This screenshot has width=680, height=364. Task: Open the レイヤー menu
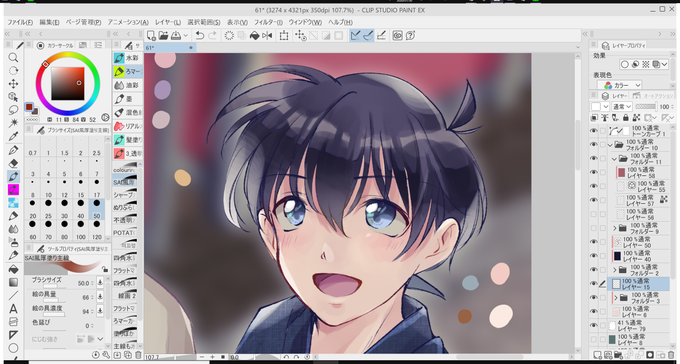click(168, 22)
